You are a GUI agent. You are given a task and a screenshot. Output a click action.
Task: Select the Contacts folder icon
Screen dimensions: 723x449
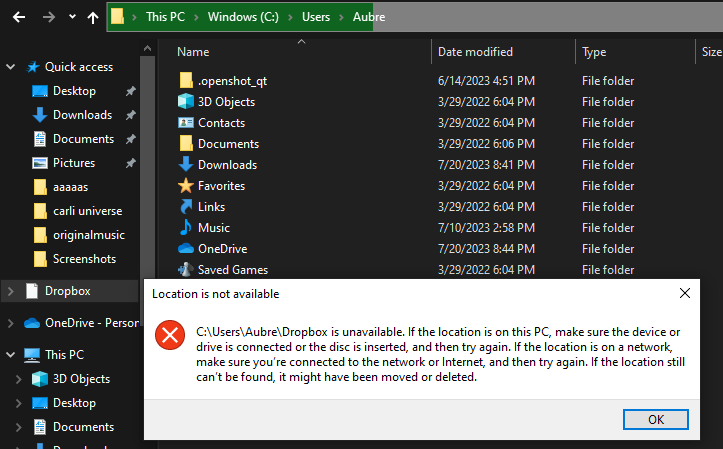(185, 123)
